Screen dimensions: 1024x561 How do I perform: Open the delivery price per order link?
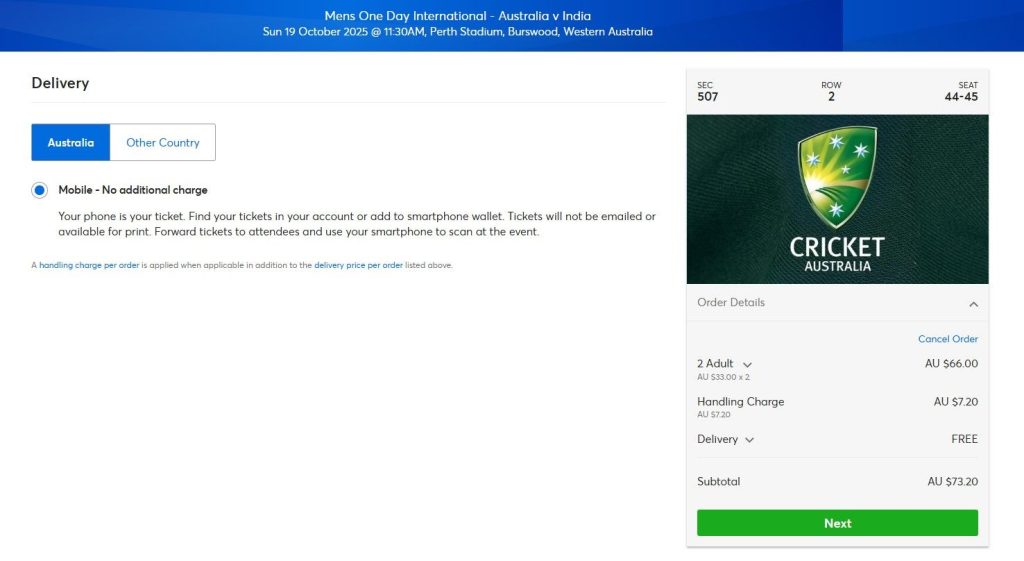coord(358,265)
